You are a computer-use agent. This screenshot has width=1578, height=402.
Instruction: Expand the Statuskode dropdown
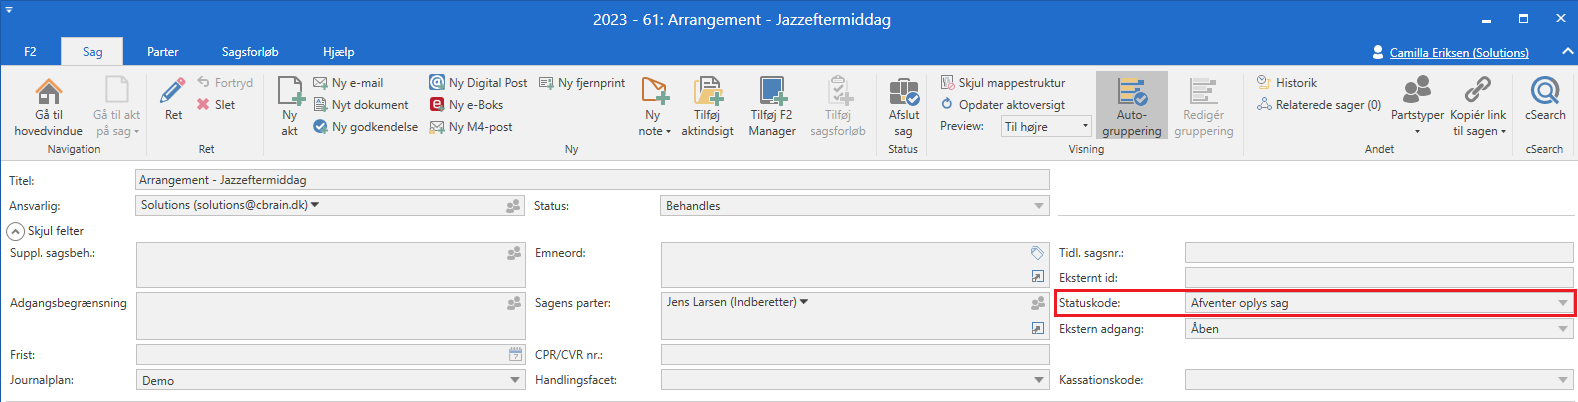pyautogui.click(x=1561, y=303)
